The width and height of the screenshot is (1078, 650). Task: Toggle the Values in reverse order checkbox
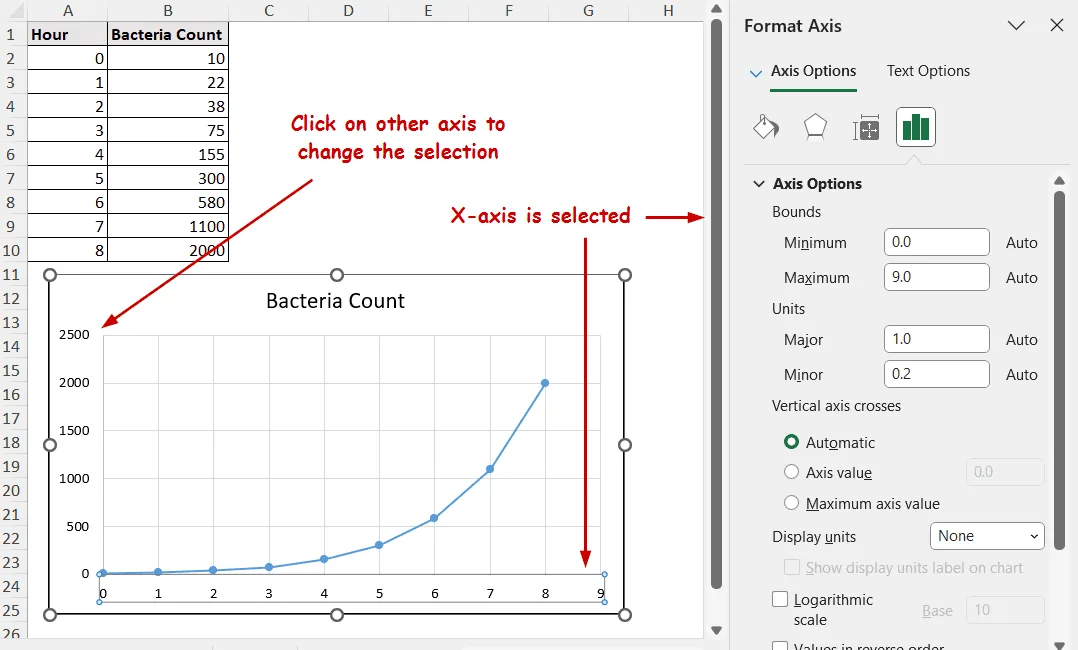coord(780,647)
